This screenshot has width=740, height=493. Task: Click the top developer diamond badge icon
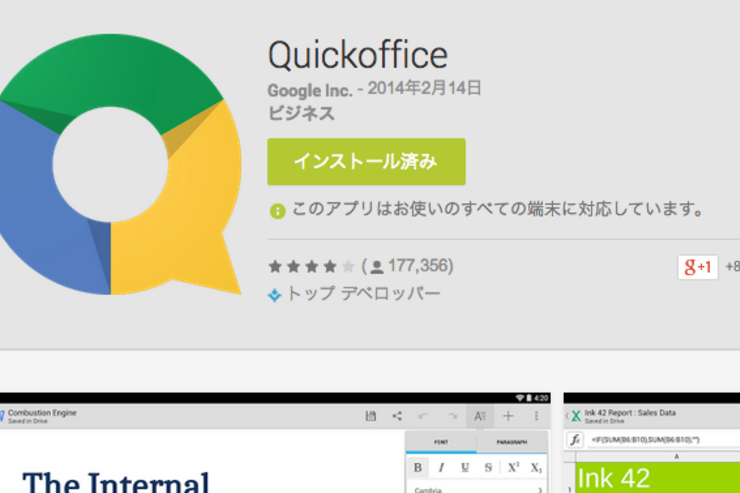[x=274, y=295]
